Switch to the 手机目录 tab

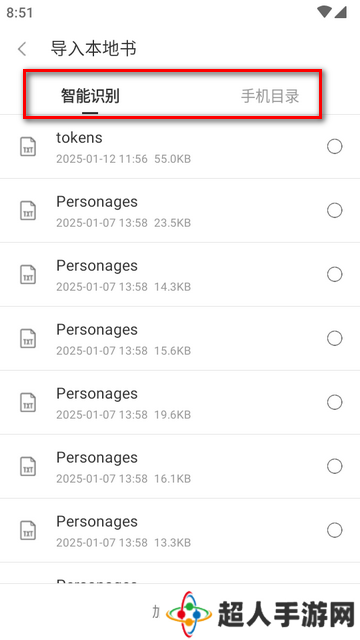270,96
